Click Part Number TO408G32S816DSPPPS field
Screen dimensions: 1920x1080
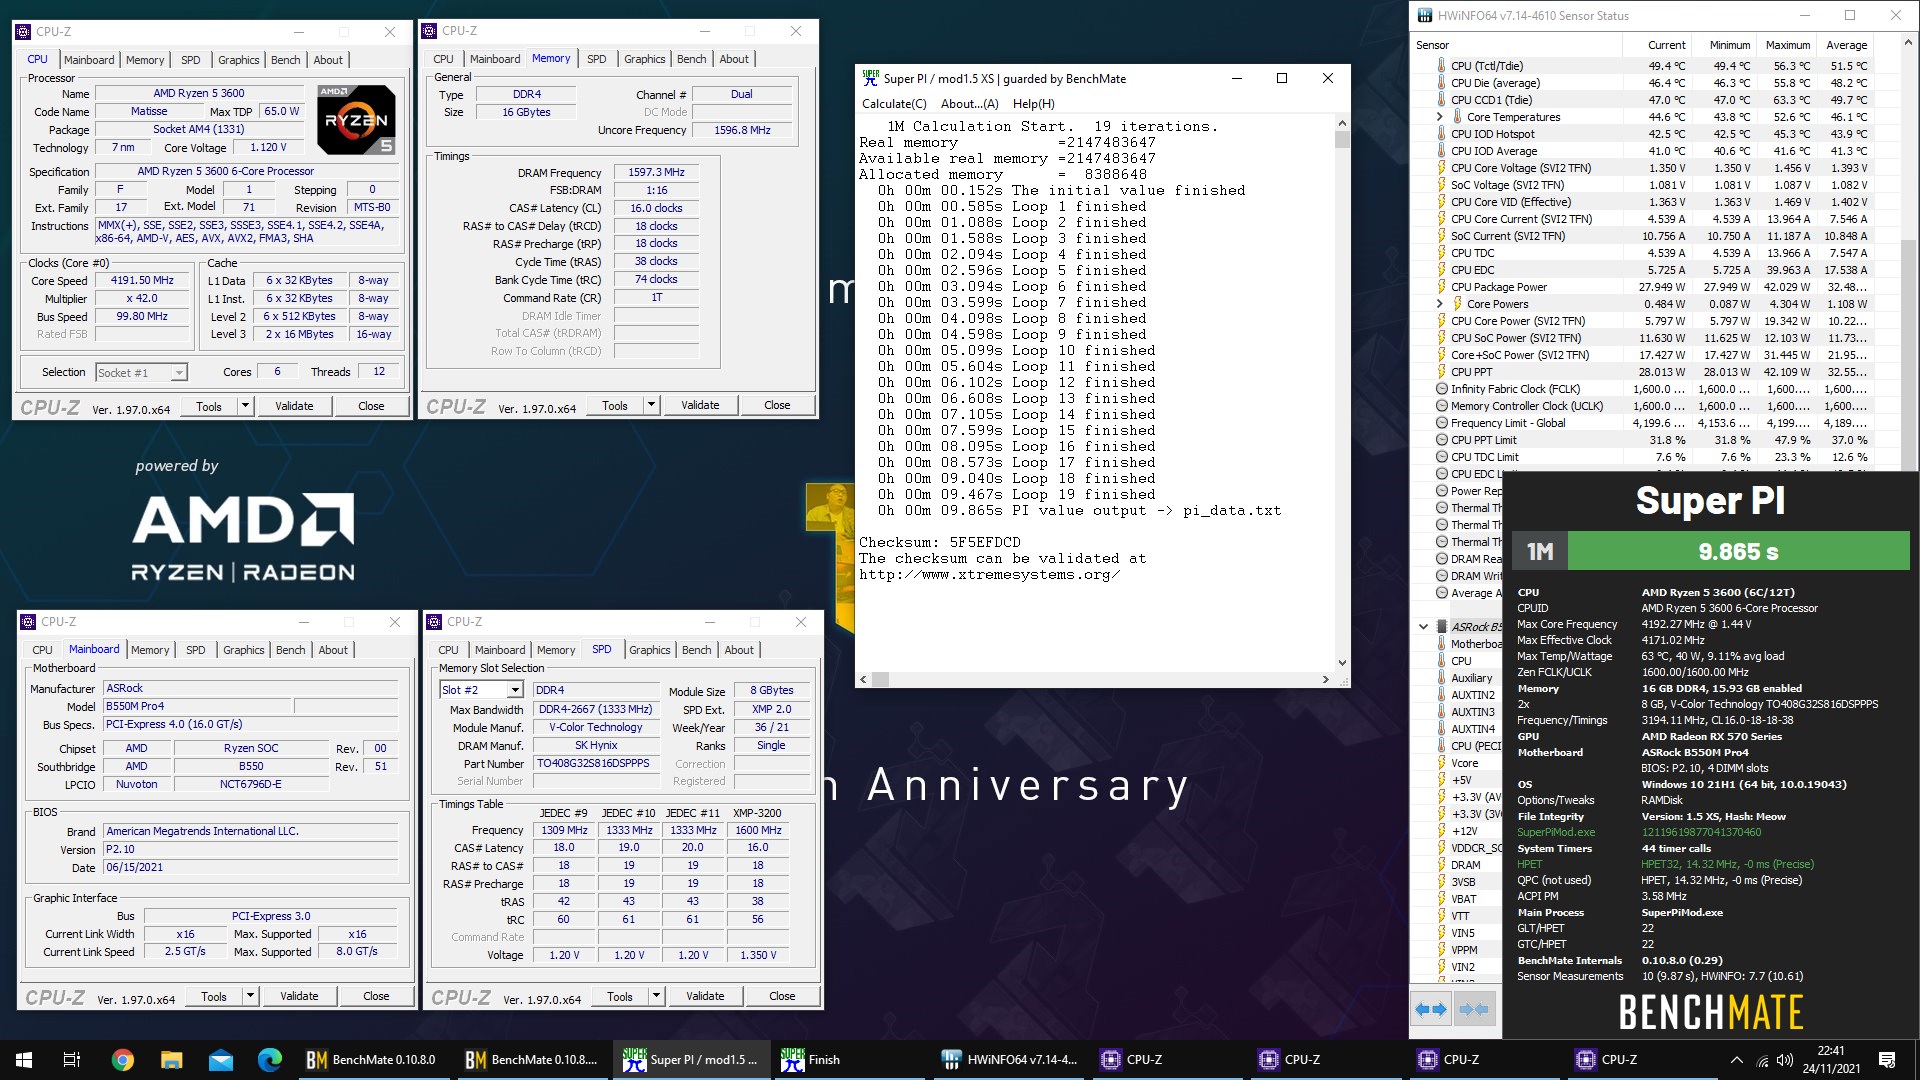tap(594, 763)
